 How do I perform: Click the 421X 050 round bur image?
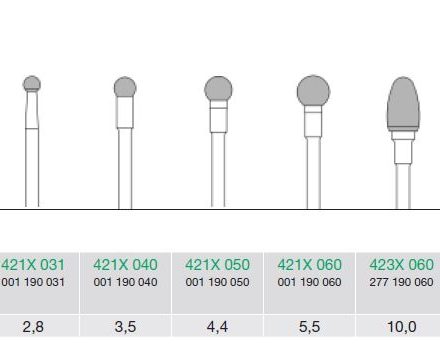click(x=218, y=142)
